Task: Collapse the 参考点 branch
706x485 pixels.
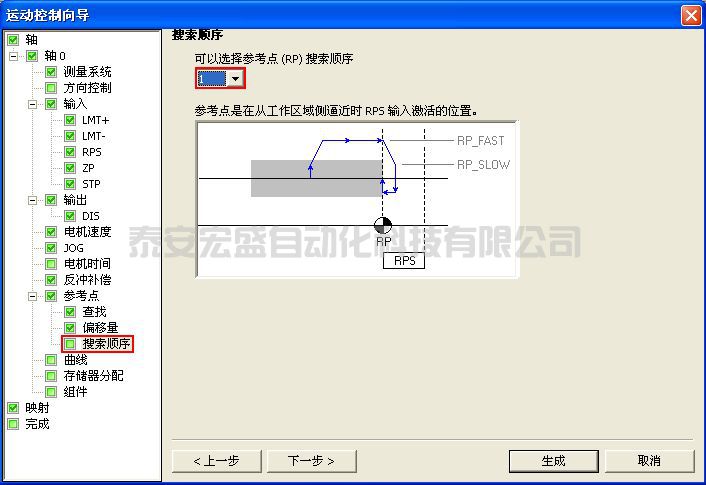Action: (32, 296)
